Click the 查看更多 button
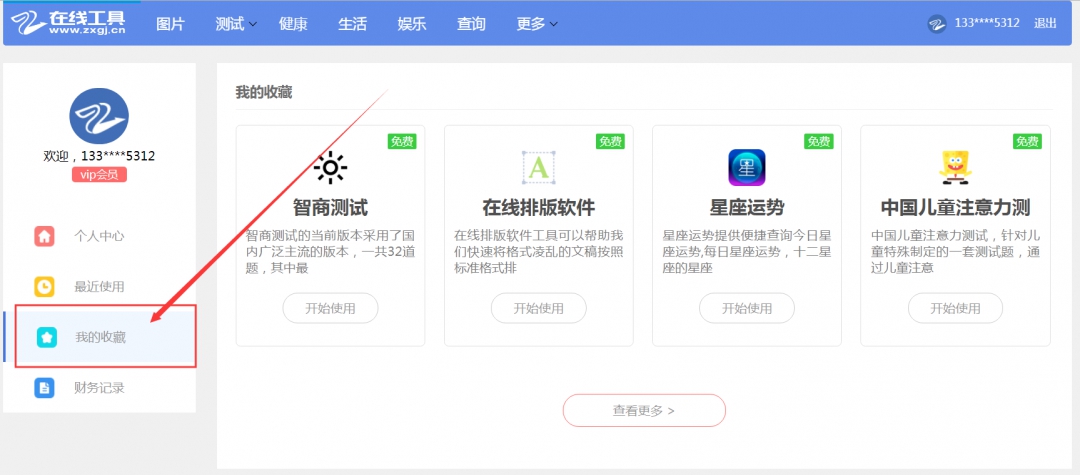The image size is (1080, 475). (644, 410)
